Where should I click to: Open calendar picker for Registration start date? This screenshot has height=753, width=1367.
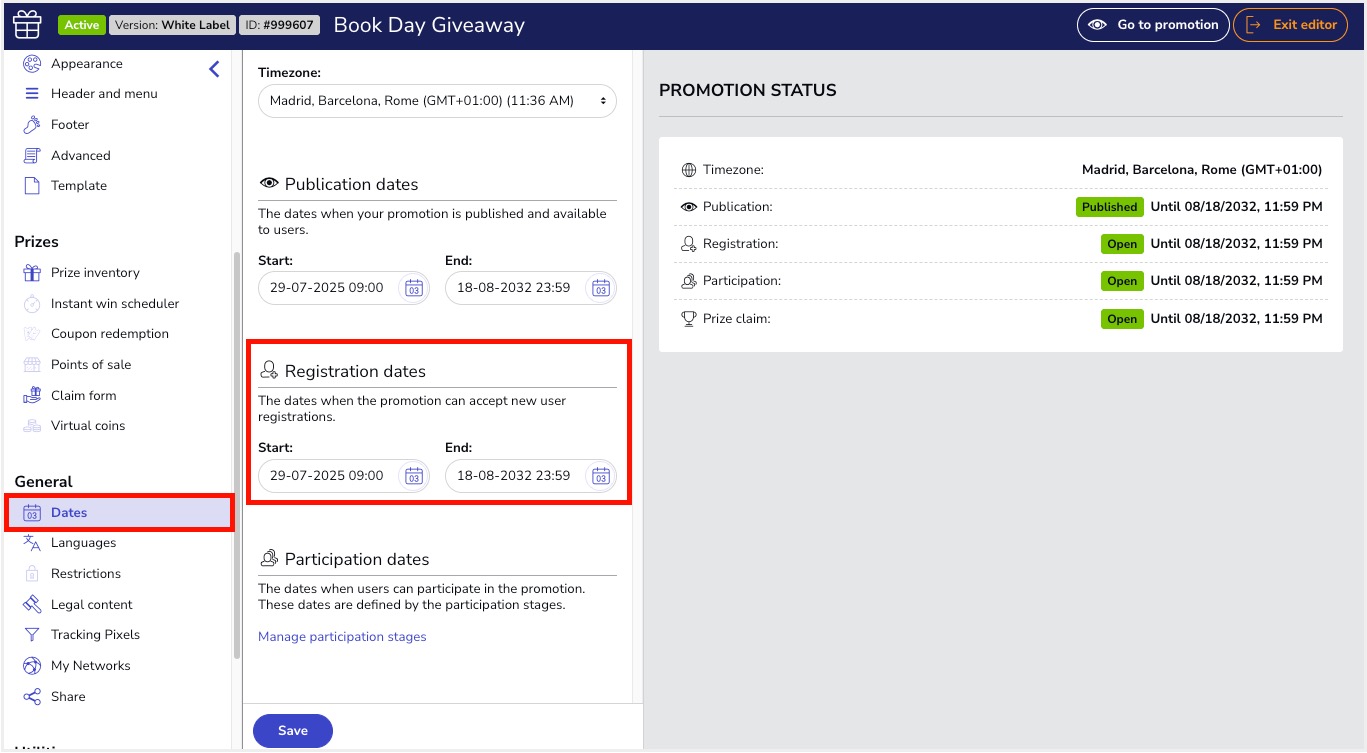pos(413,476)
